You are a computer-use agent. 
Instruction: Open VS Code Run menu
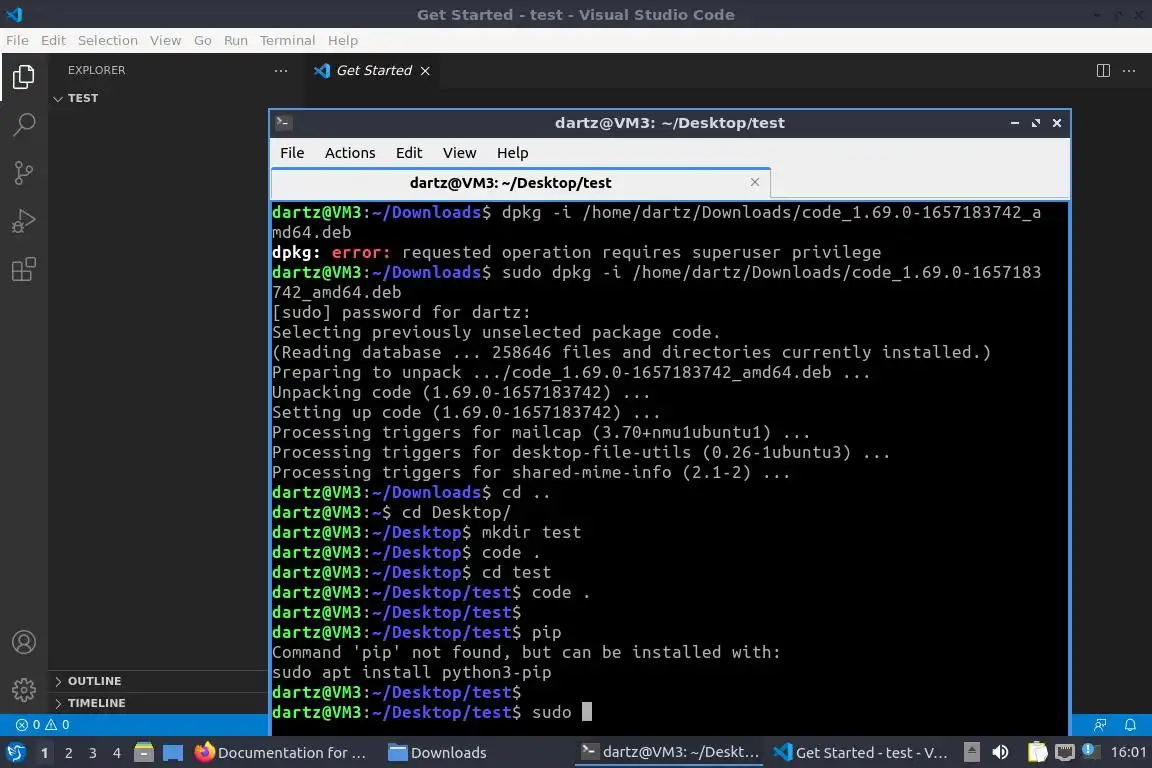pos(236,40)
